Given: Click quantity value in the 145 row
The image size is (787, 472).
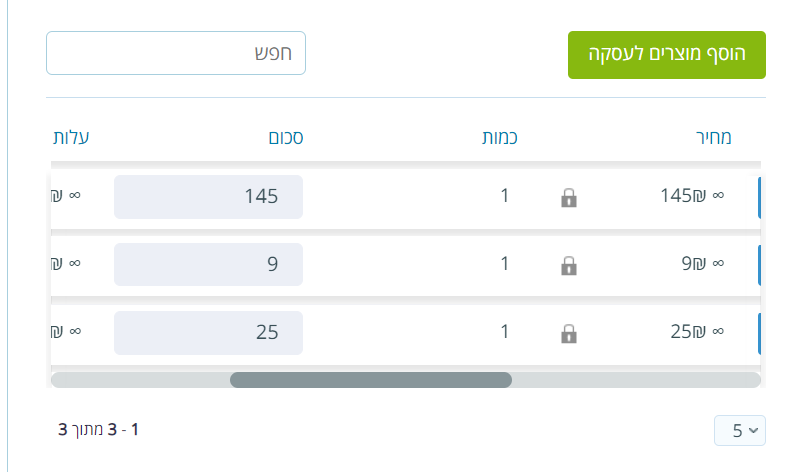Looking at the screenshot, I should [505, 196].
